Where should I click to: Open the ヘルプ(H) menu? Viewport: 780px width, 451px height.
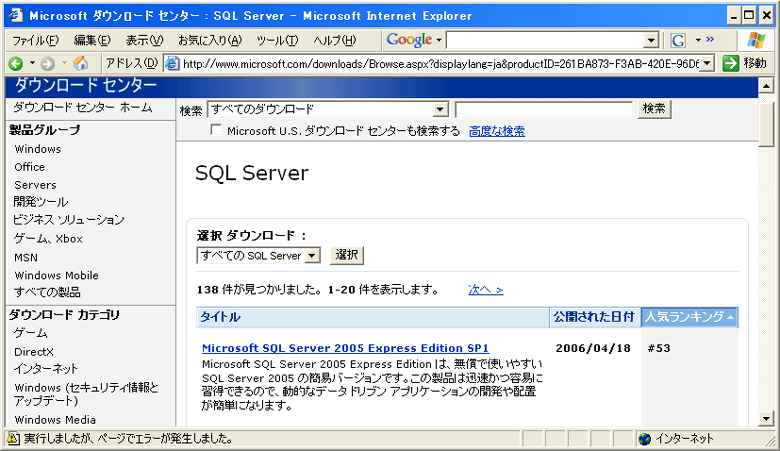[x=335, y=40]
